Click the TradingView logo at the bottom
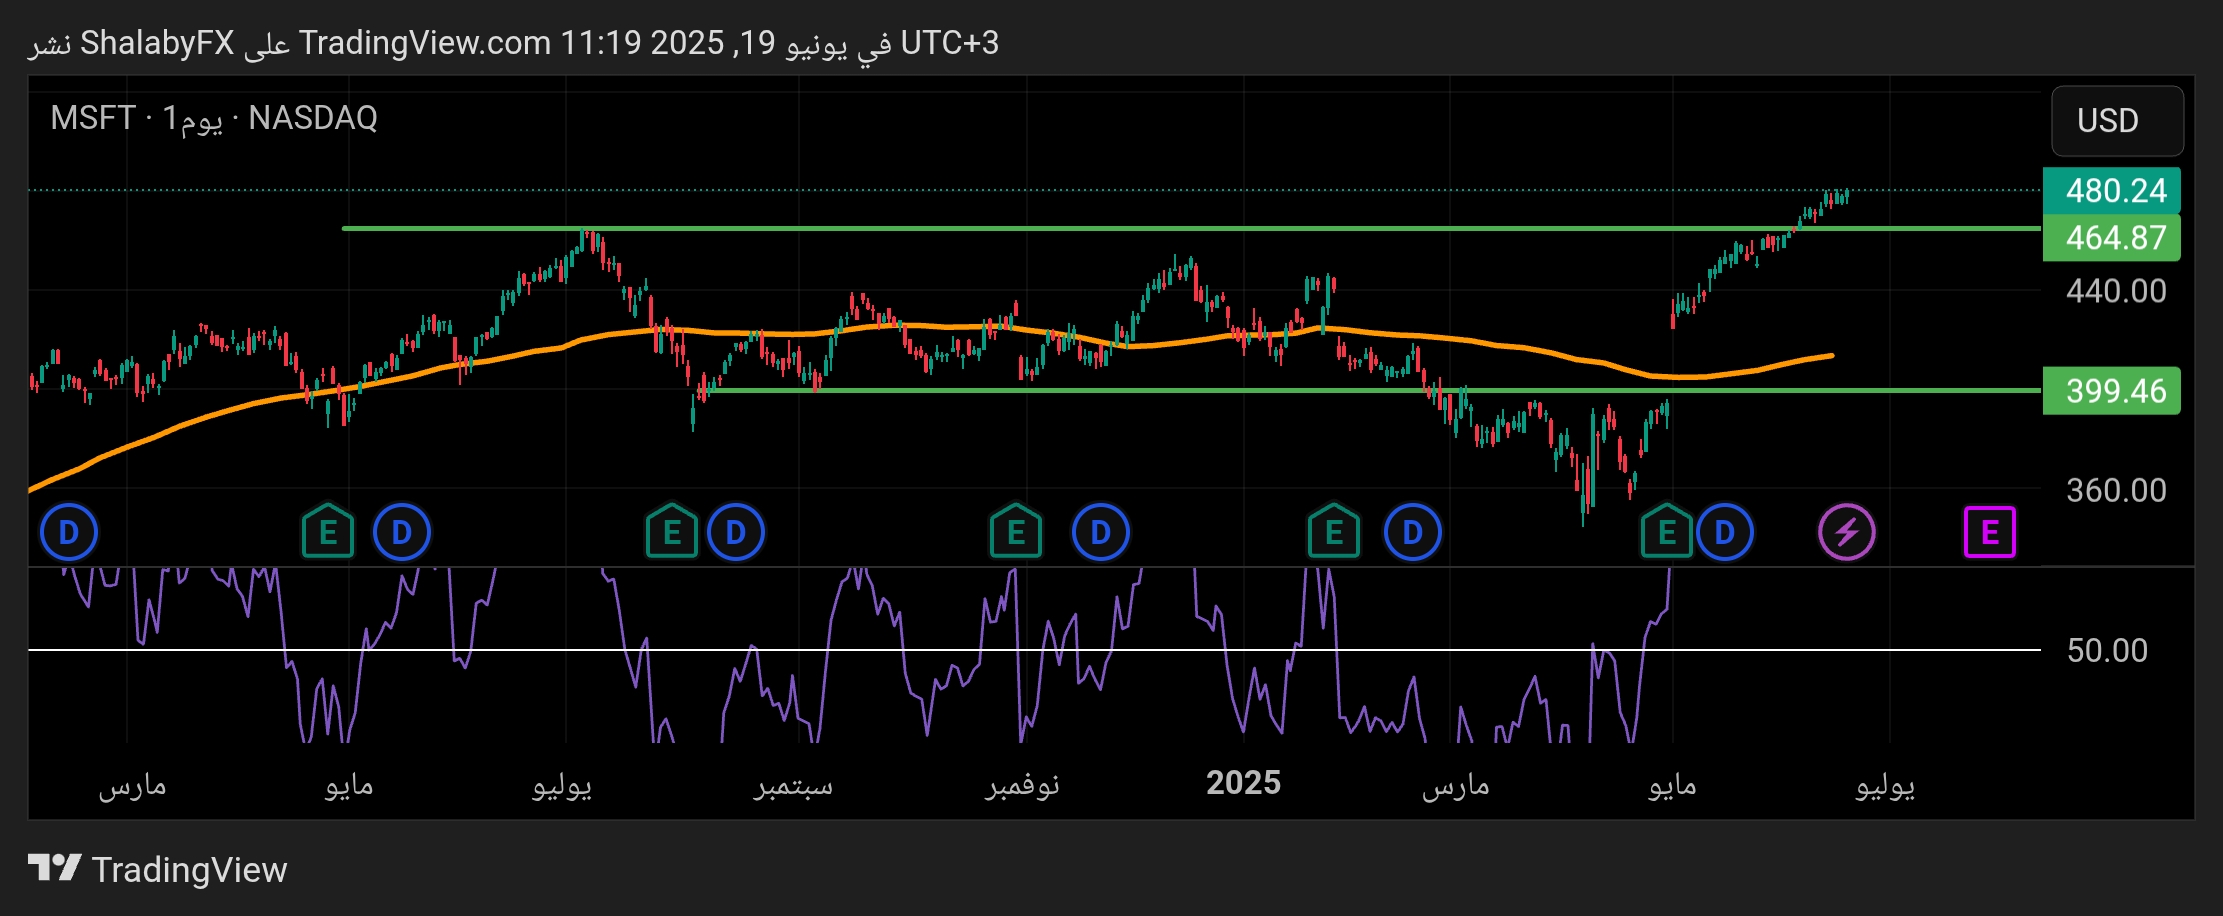Viewport: 2223px width, 916px height. pyautogui.click(x=158, y=869)
